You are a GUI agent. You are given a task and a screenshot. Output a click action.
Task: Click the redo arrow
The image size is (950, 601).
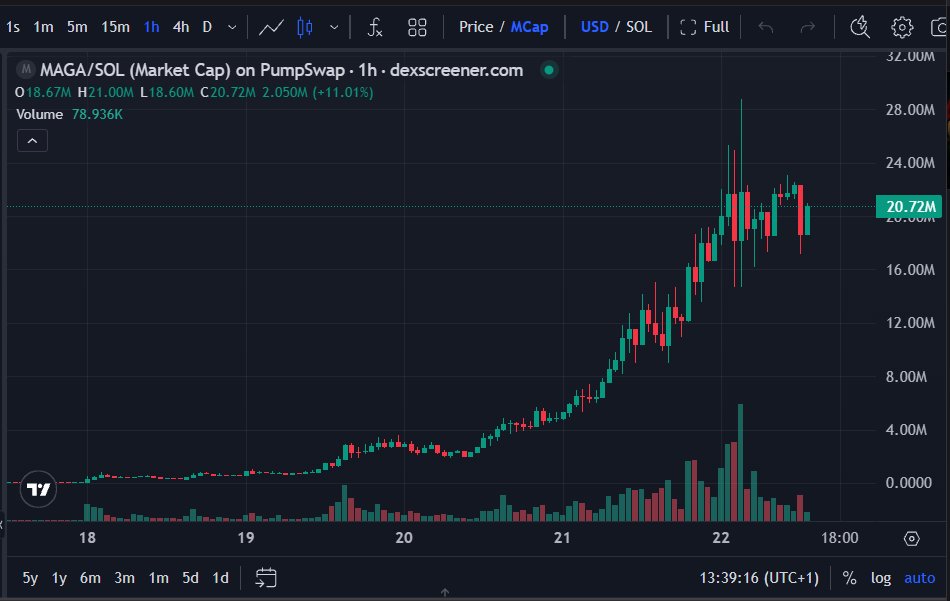coord(807,27)
